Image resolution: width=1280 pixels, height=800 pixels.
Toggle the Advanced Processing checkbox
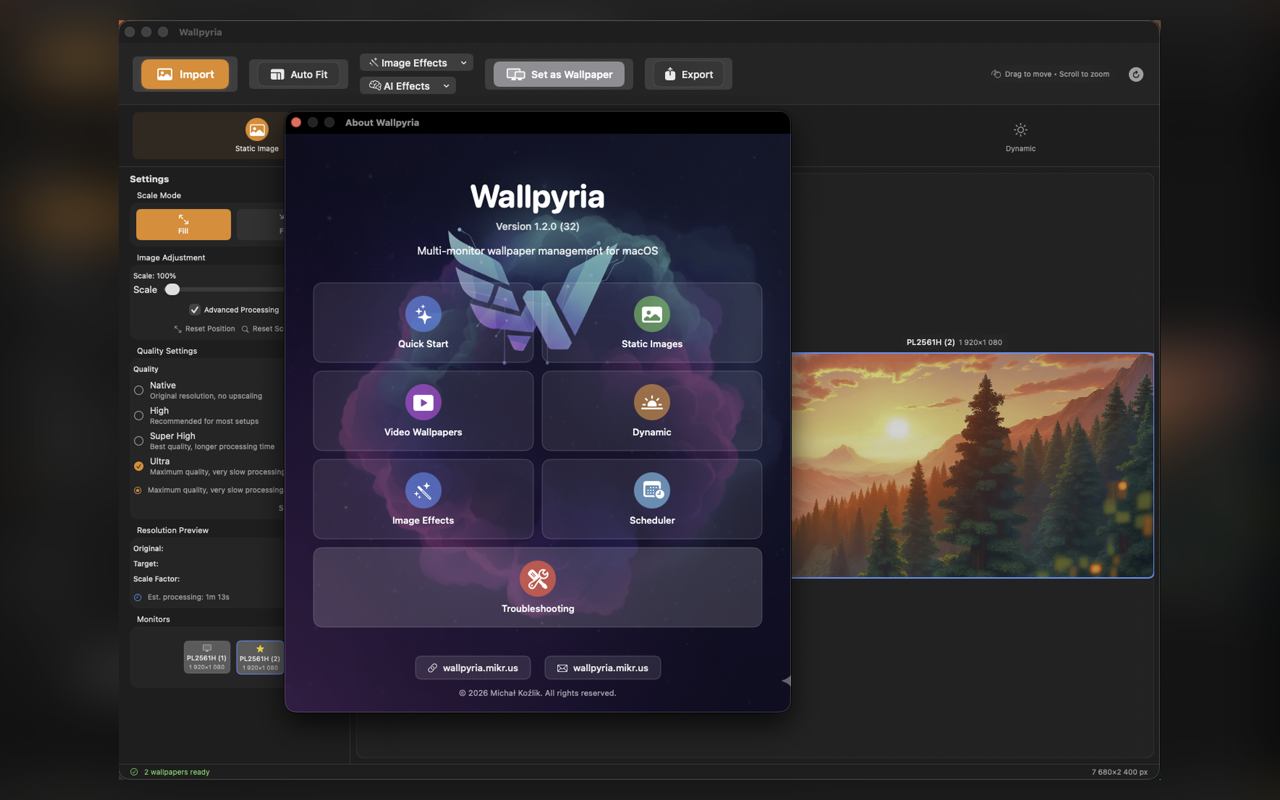click(x=195, y=310)
